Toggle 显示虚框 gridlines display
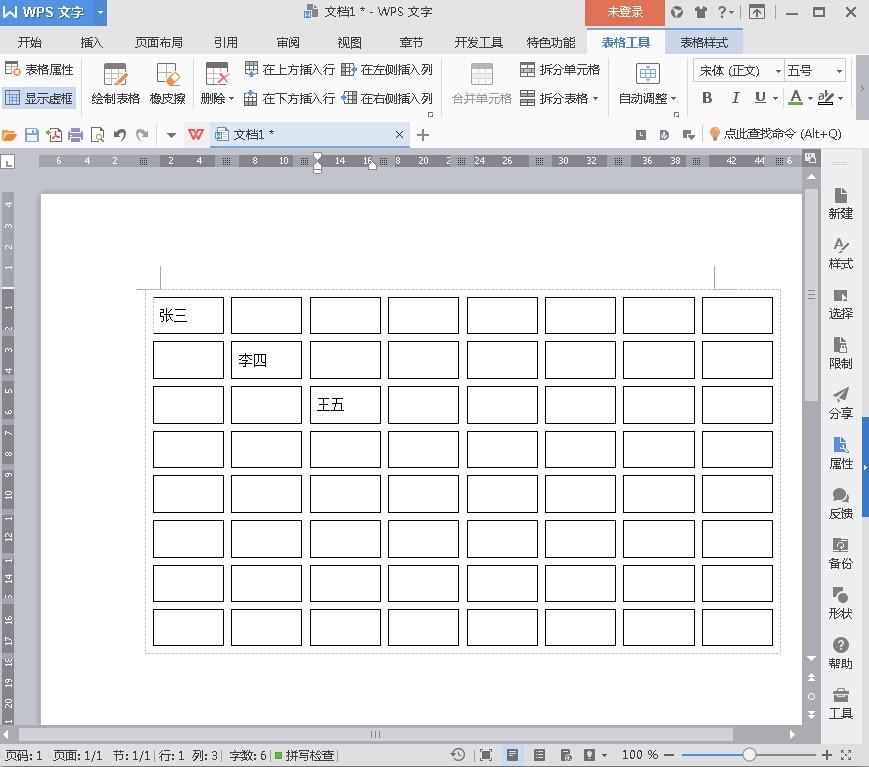 [x=39, y=98]
